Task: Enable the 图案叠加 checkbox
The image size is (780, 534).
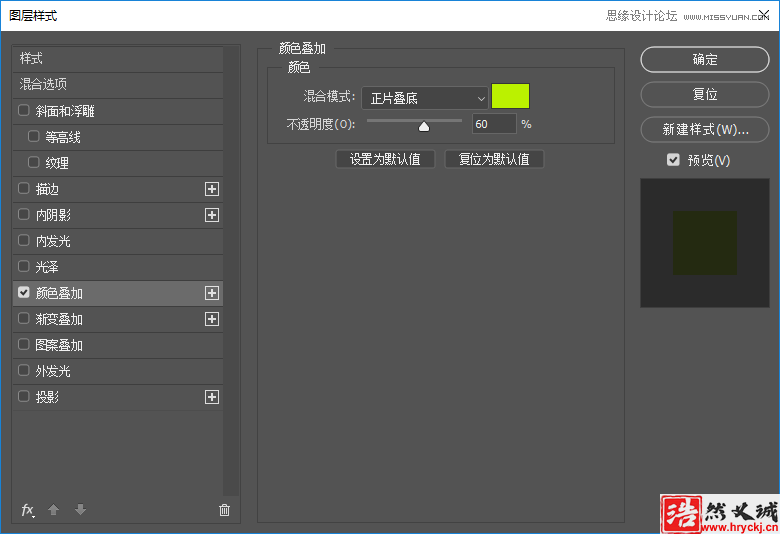Action: click(23, 344)
